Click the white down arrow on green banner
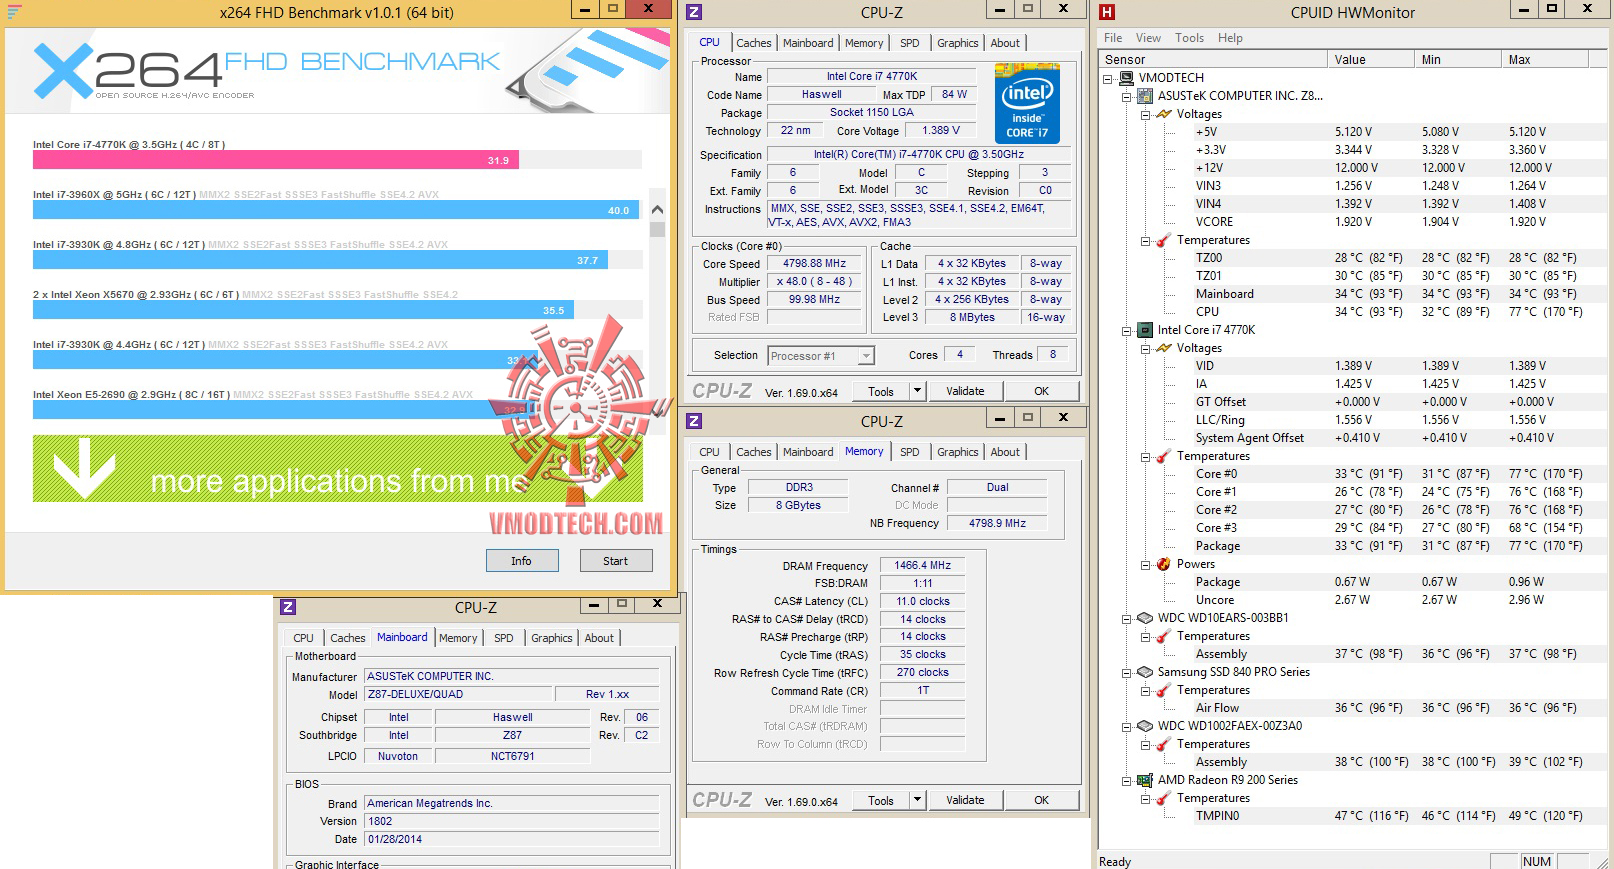Screen dimensions: 1614x869 (x=83, y=468)
